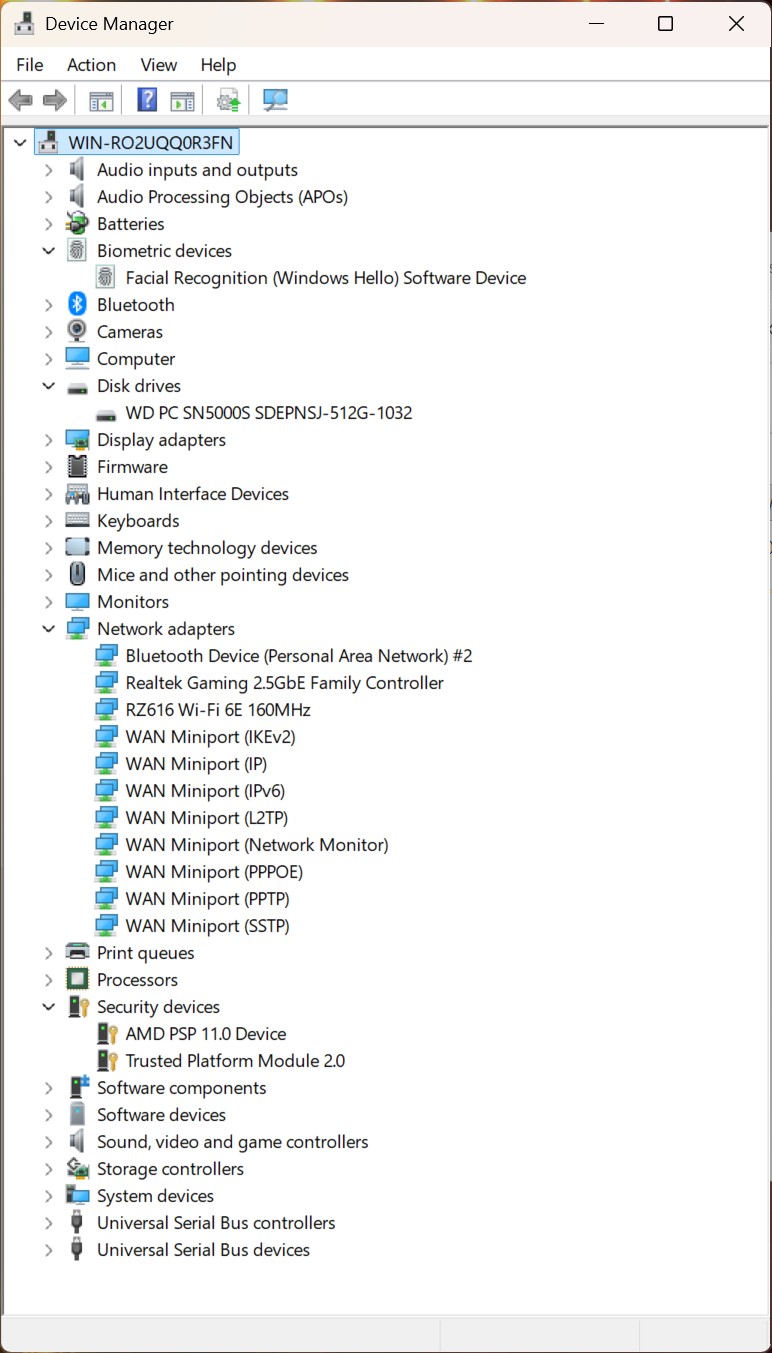Toggle the console tree pane

(100, 99)
